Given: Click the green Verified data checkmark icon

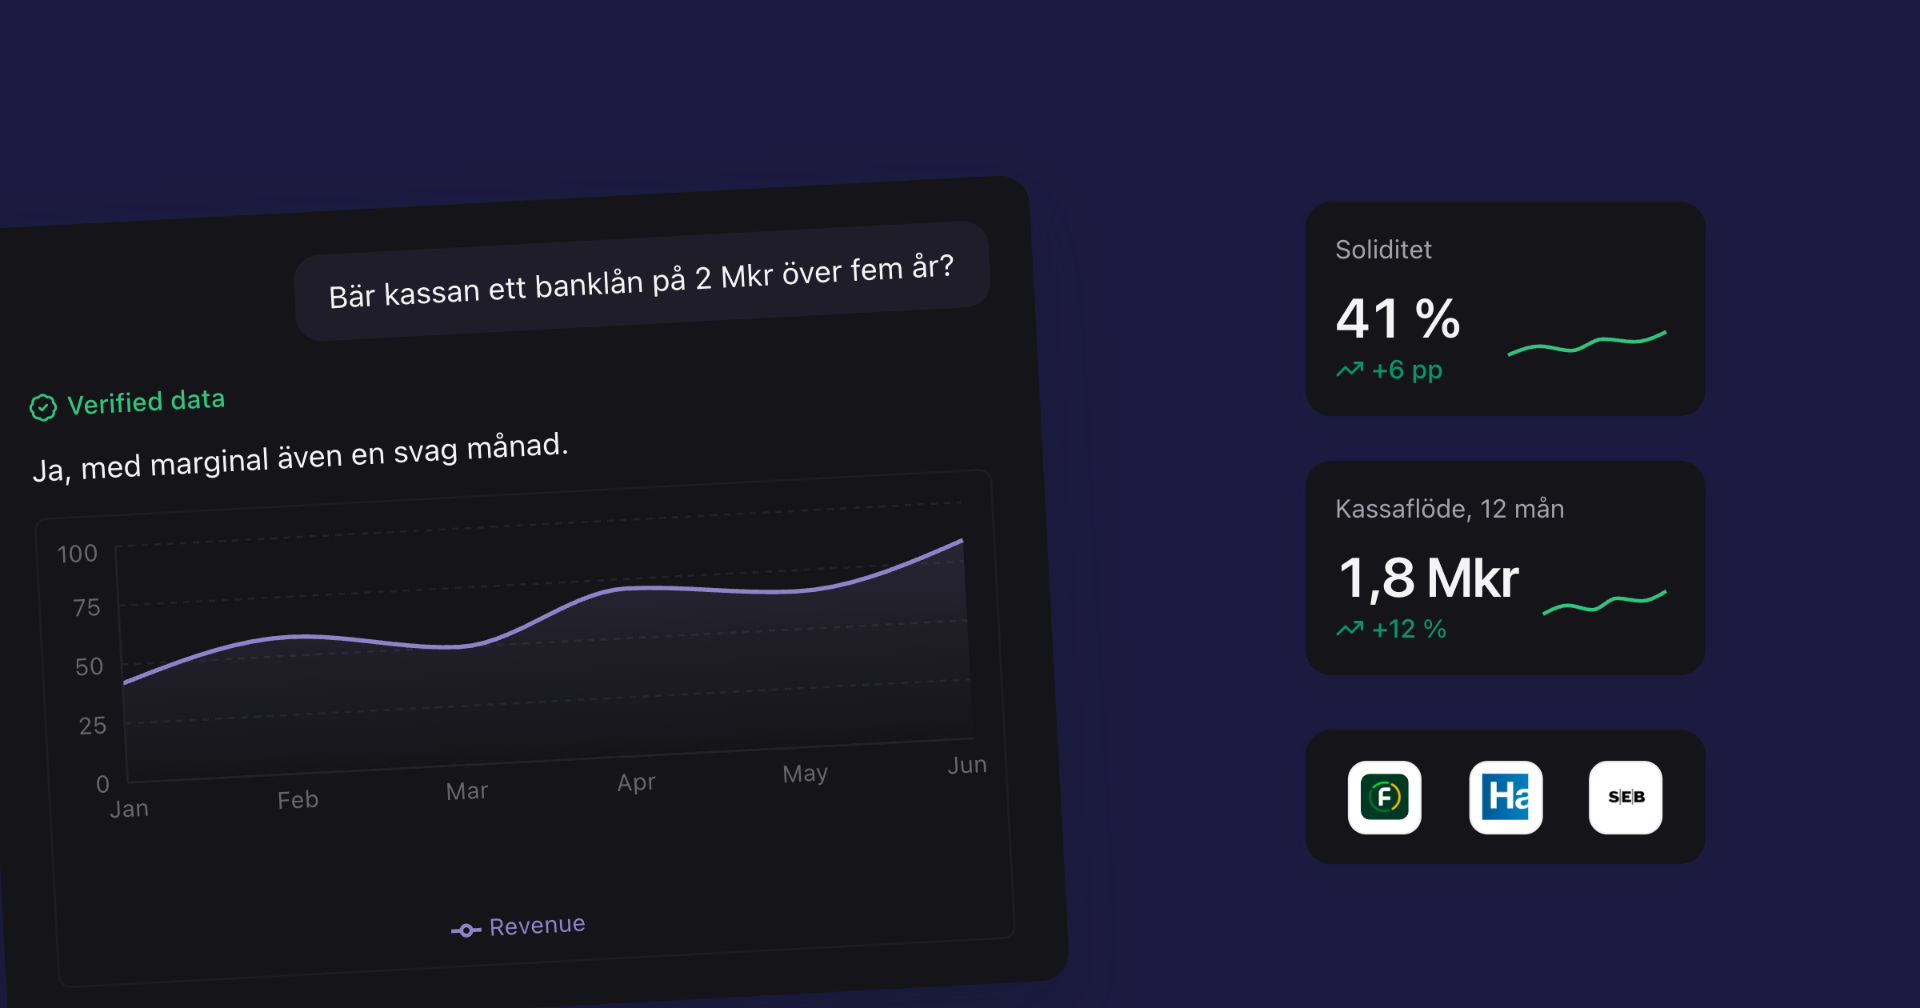Looking at the screenshot, I should click(43, 407).
